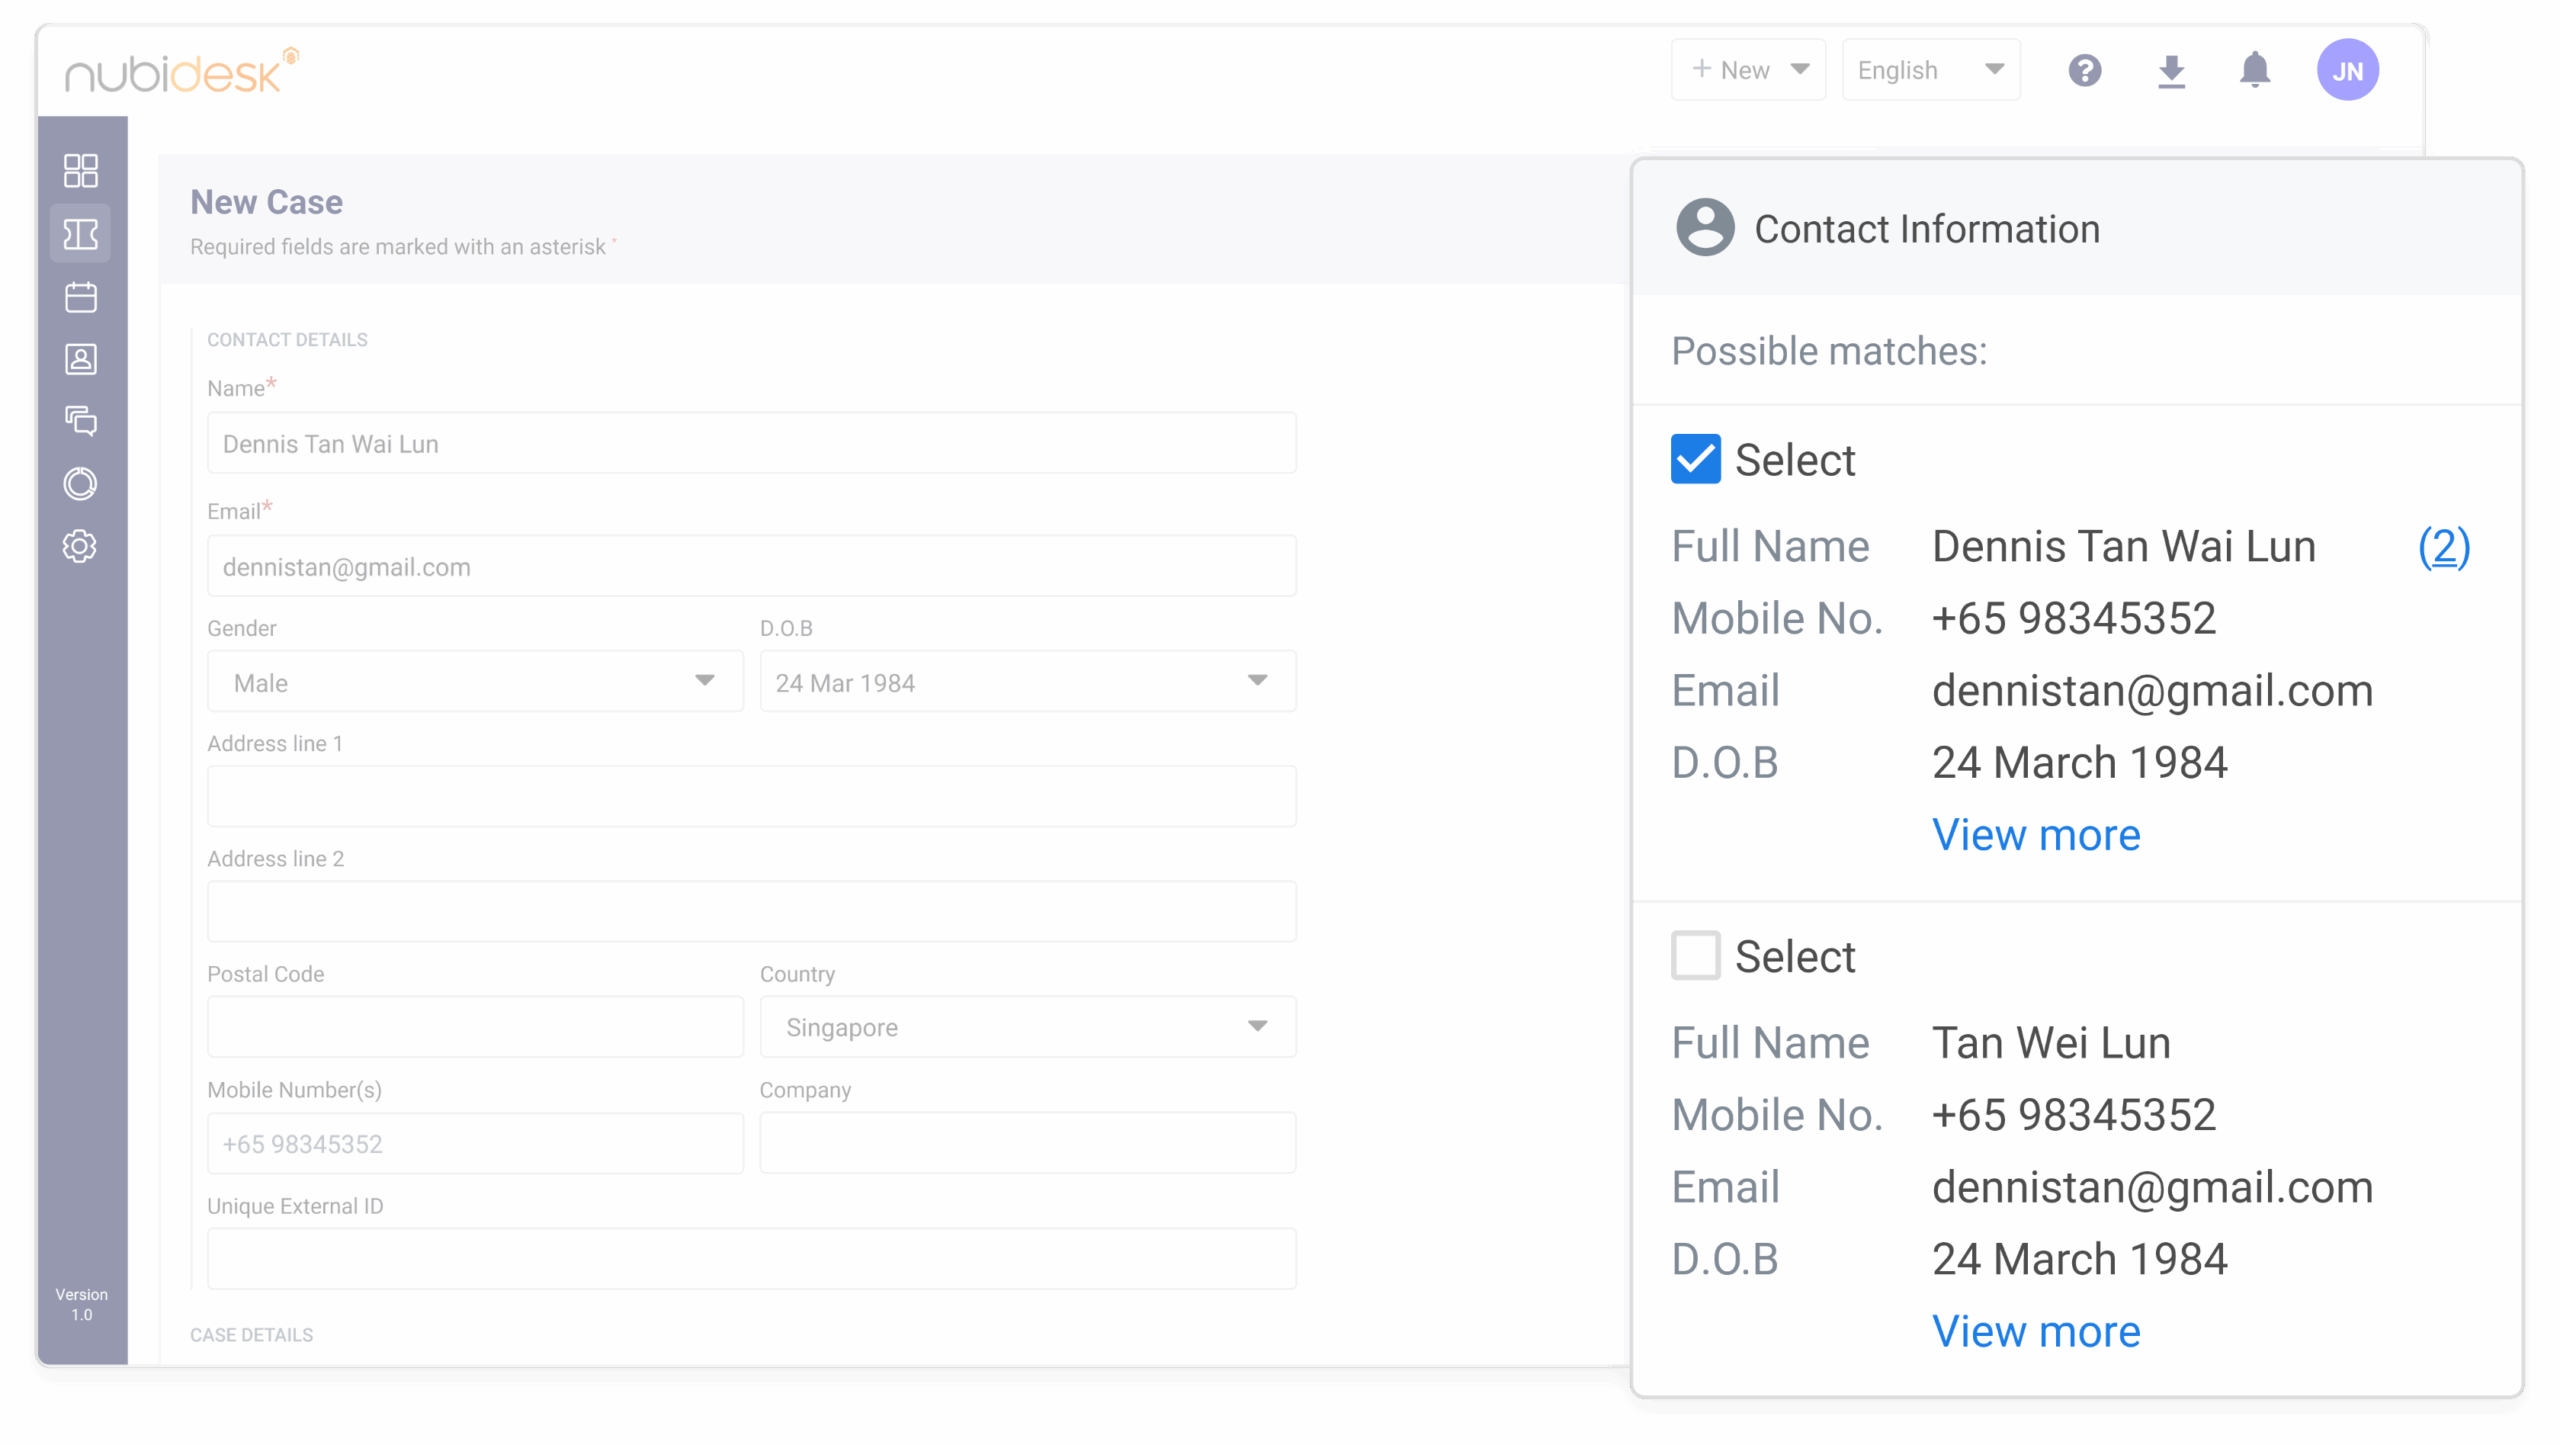Image resolution: width=2560 pixels, height=1445 pixels.
Task: Open the circular reports icon in sidebar
Action: point(81,484)
